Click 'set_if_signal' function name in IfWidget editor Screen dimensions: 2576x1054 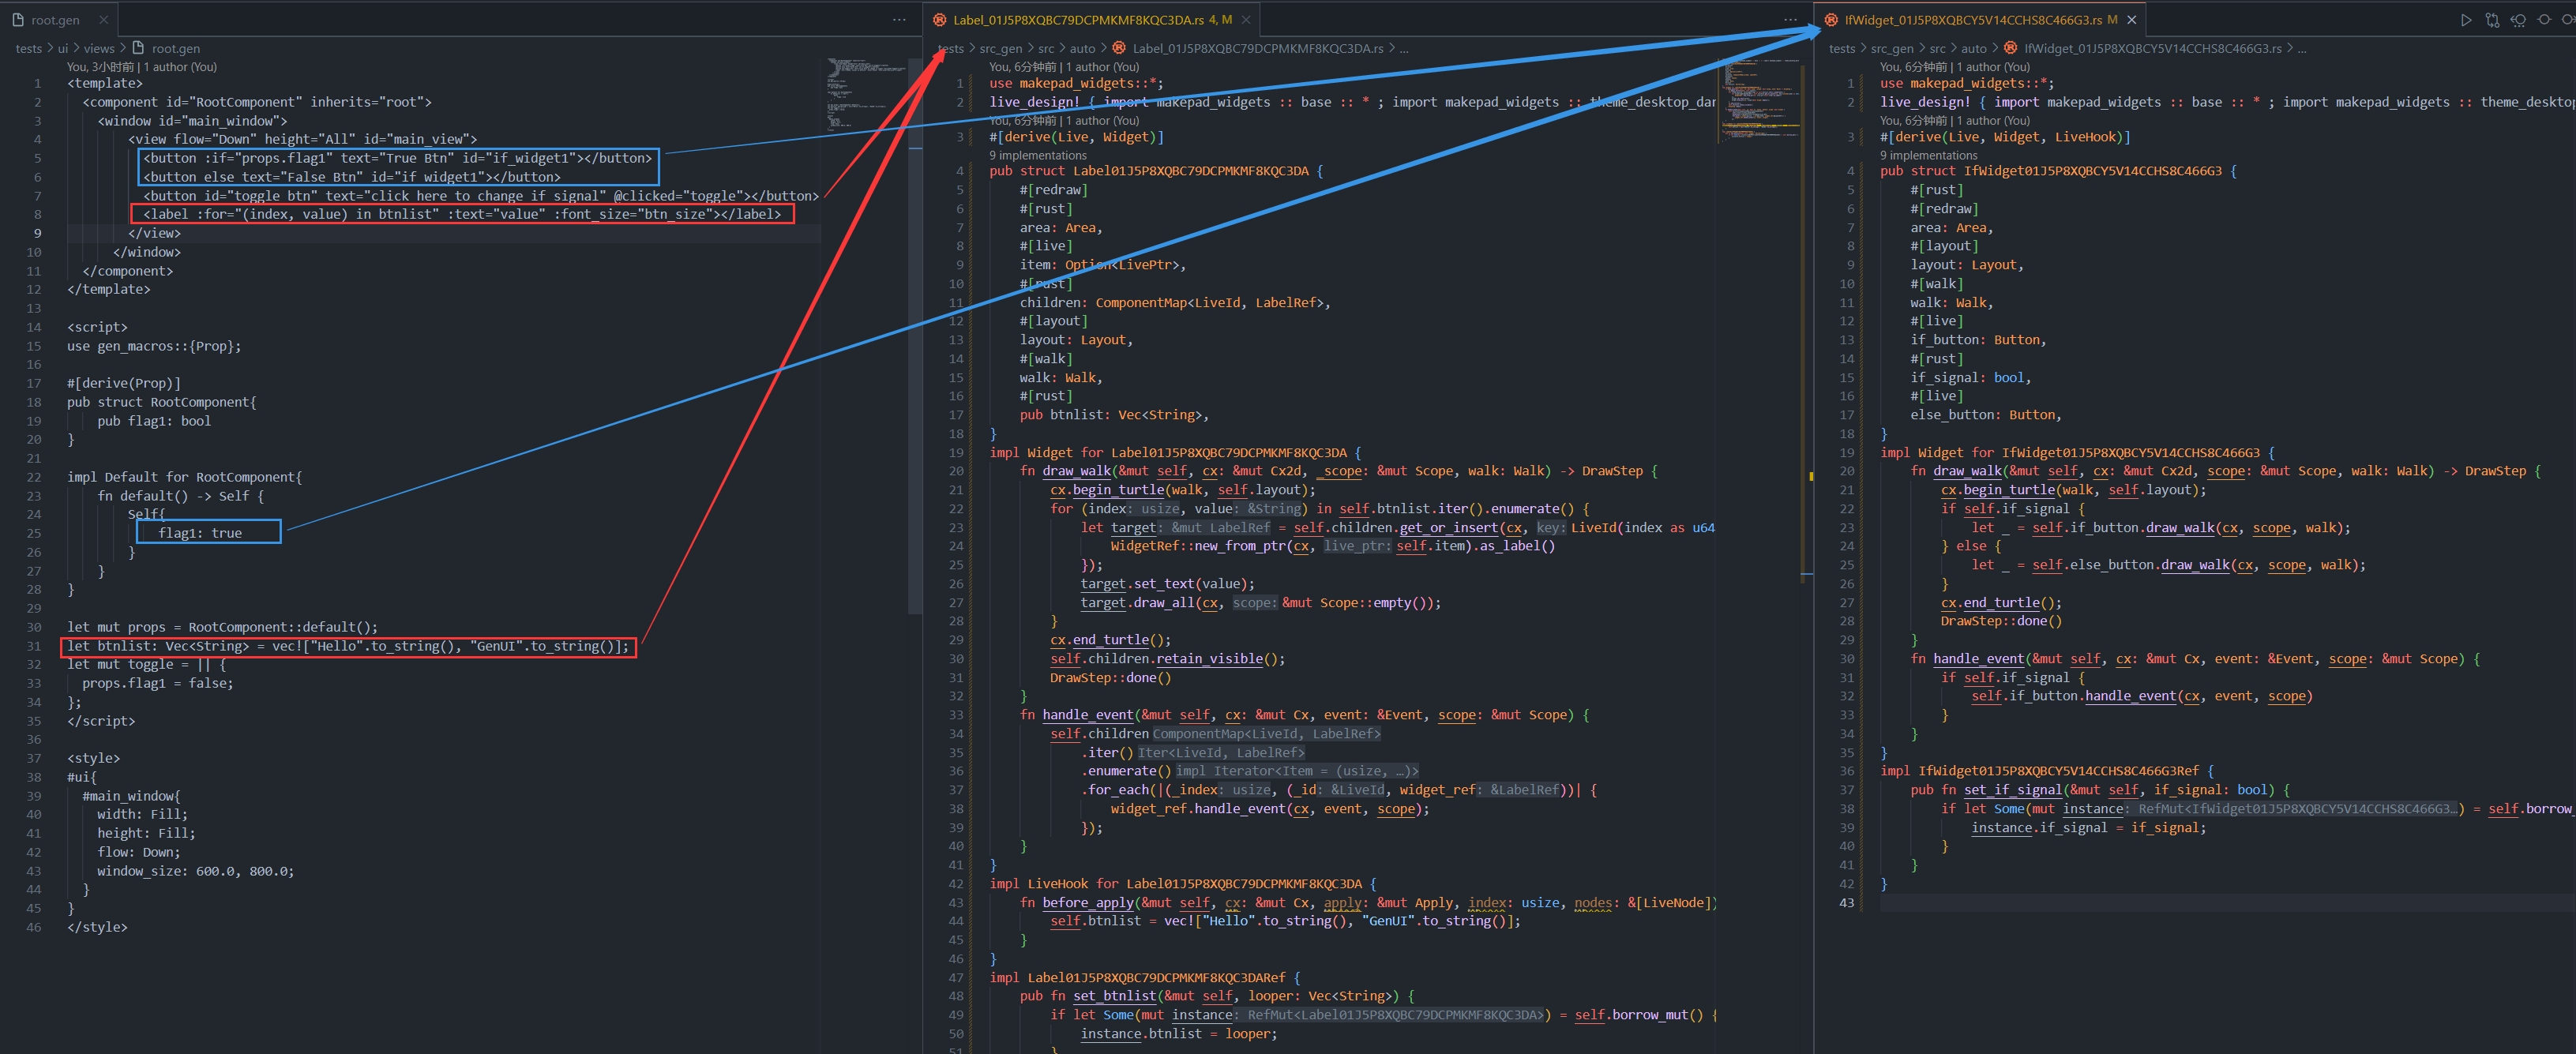[2011, 790]
